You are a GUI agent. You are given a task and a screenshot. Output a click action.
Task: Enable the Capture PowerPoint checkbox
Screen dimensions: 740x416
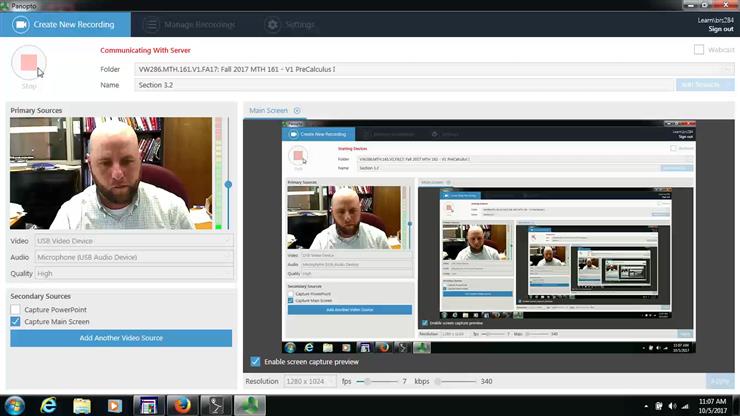(x=16, y=310)
